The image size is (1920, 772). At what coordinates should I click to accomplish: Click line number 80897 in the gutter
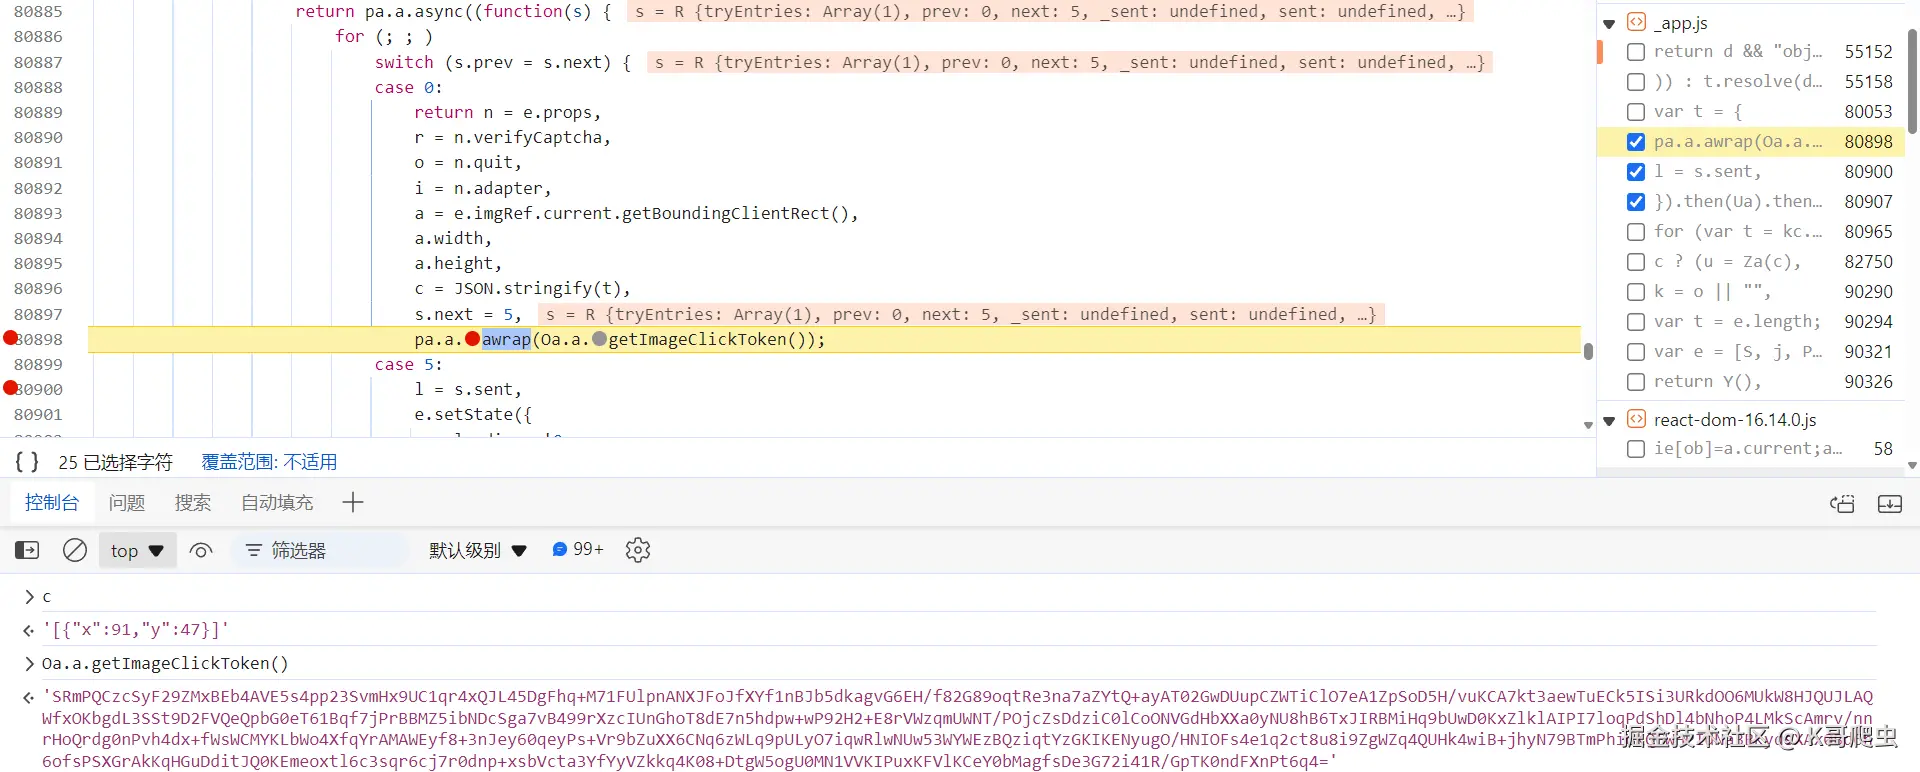click(38, 314)
